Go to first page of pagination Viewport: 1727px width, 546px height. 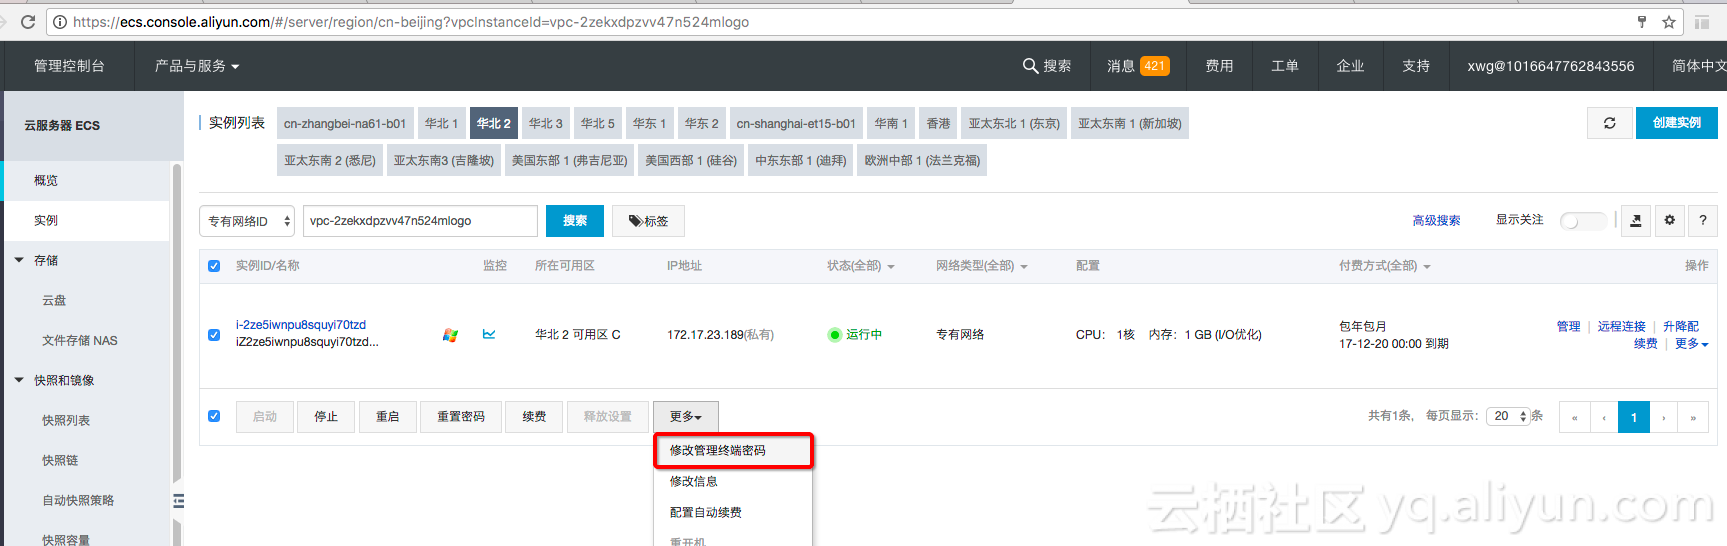coord(1574,417)
